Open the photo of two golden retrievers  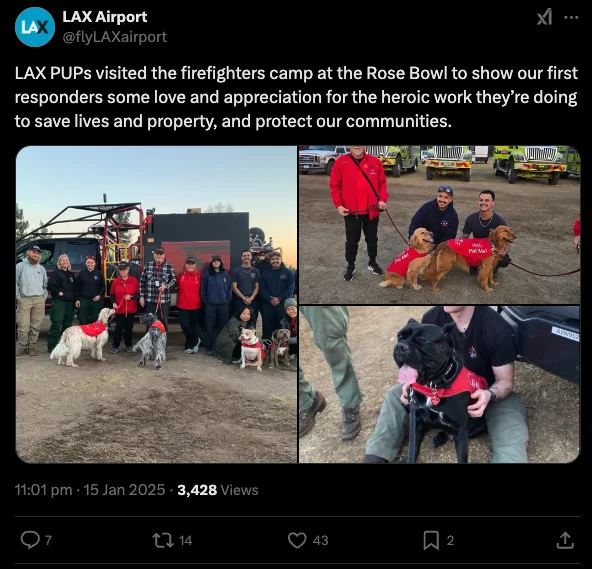[x=439, y=225]
